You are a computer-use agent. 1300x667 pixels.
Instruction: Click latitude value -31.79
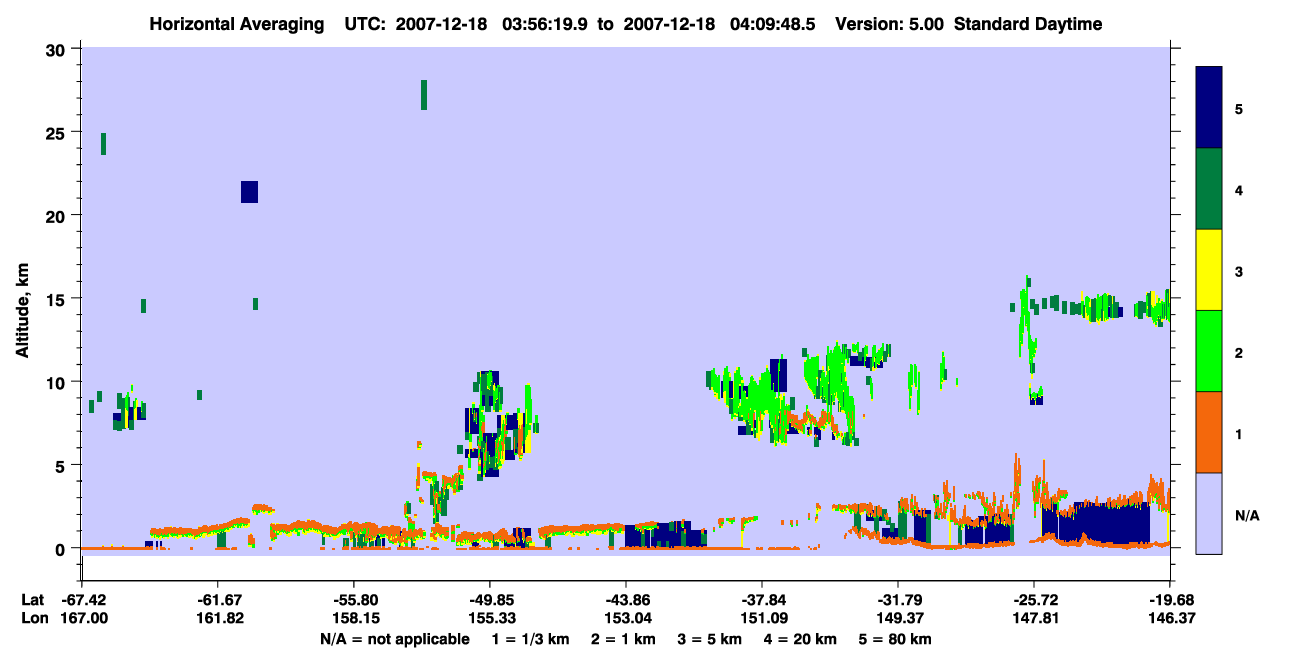898,600
